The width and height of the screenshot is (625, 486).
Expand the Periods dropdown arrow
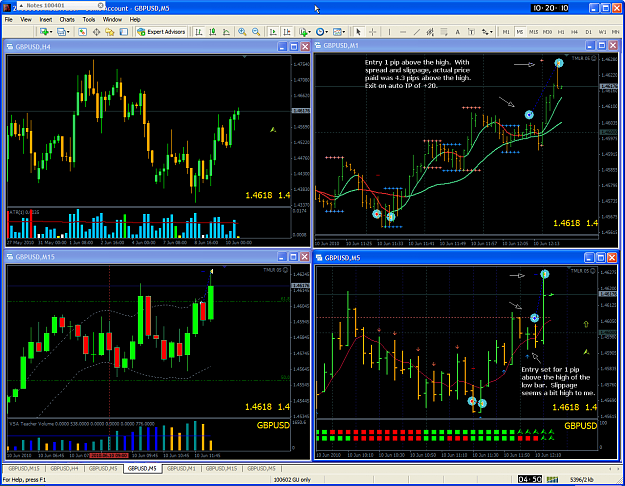coord(326,32)
